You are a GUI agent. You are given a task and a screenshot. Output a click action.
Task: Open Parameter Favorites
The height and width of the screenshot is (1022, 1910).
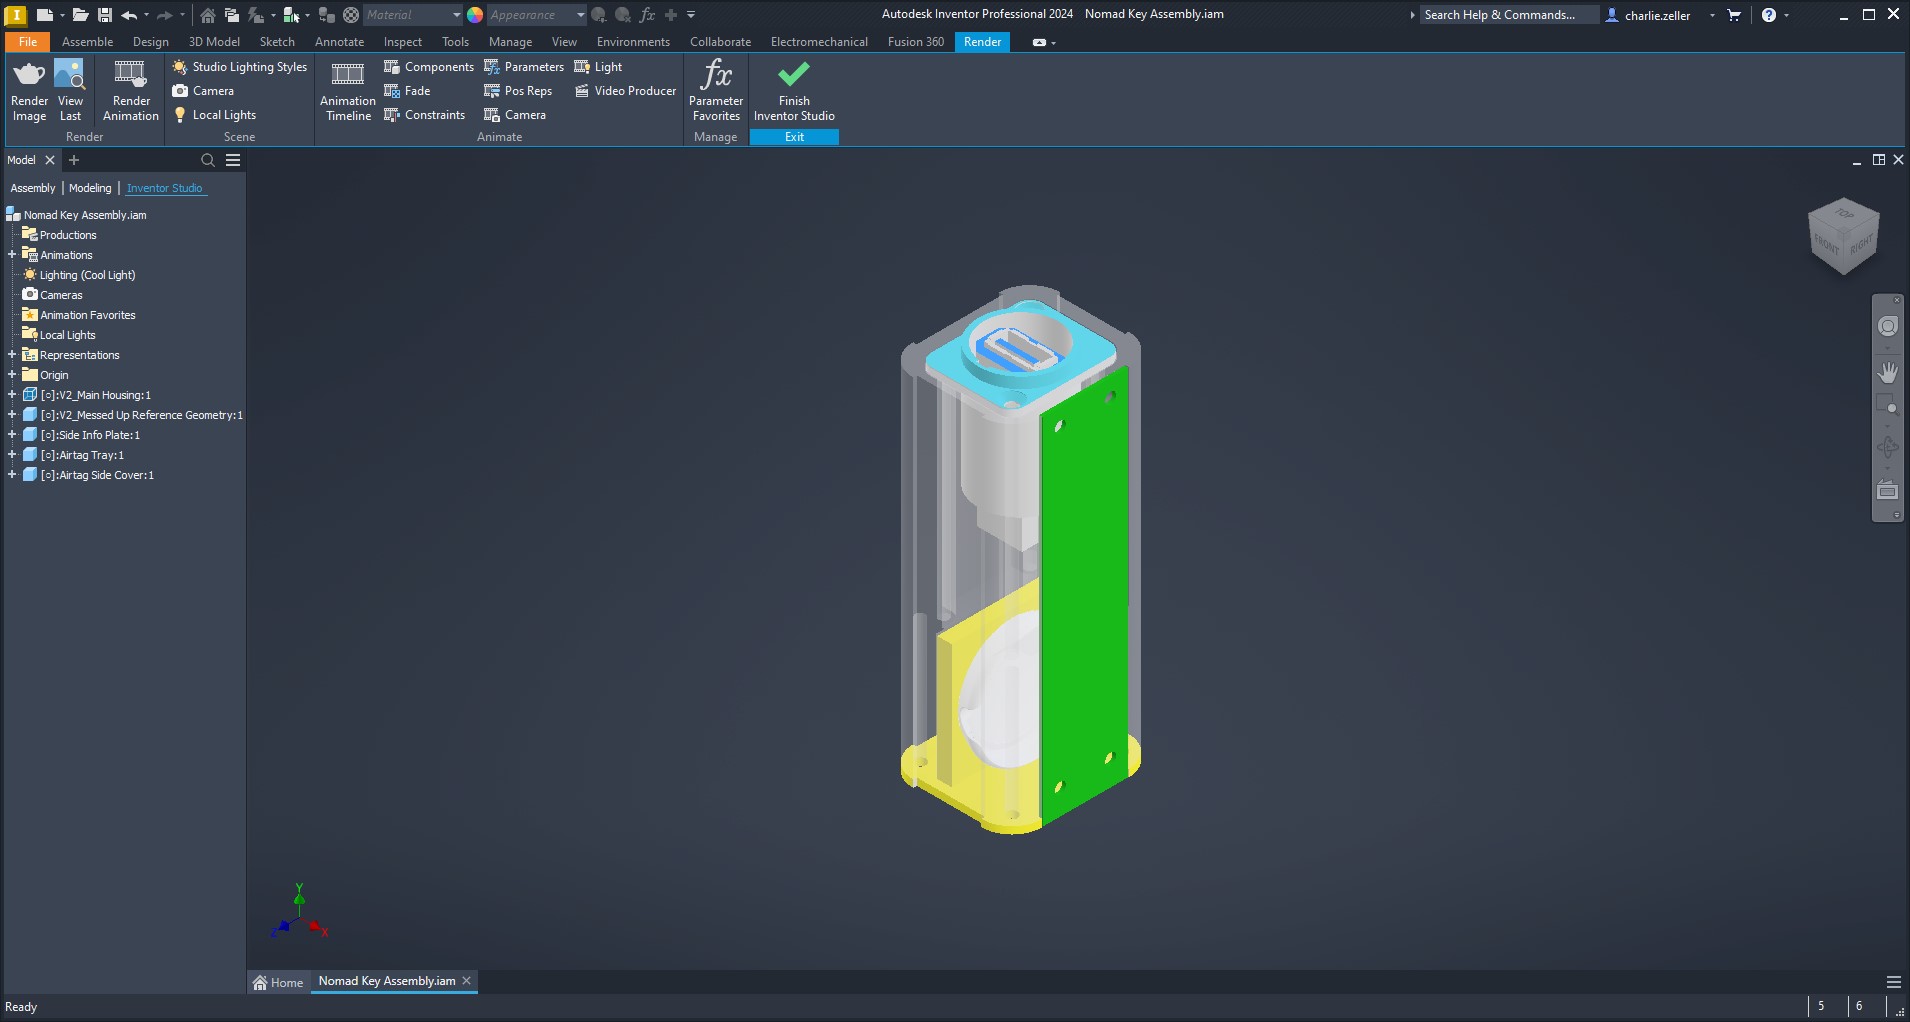[716, 90]
